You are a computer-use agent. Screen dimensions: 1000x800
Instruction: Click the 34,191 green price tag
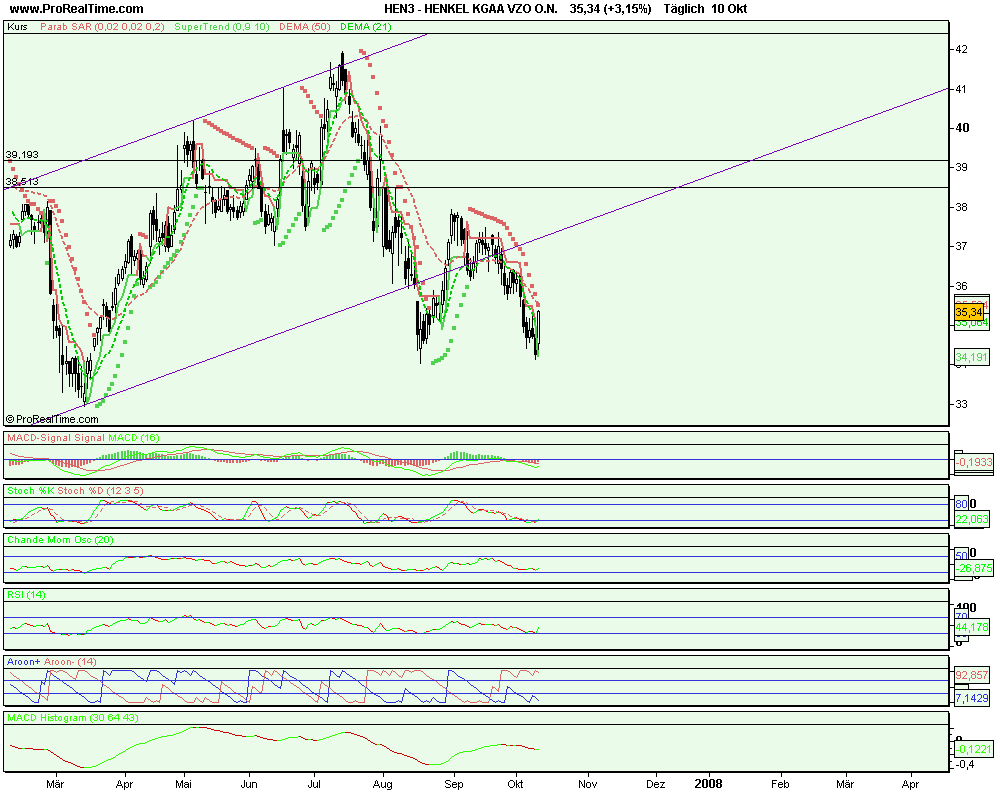(971, 357)
